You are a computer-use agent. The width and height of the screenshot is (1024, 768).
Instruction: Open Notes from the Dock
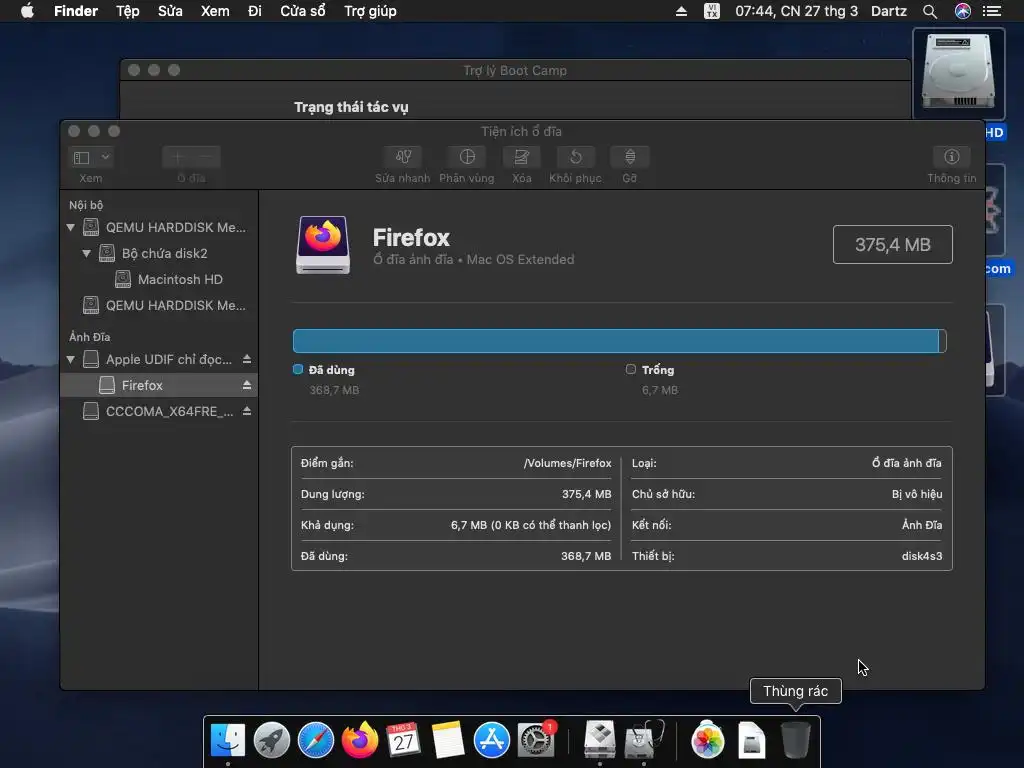click(x=447, y=740)
